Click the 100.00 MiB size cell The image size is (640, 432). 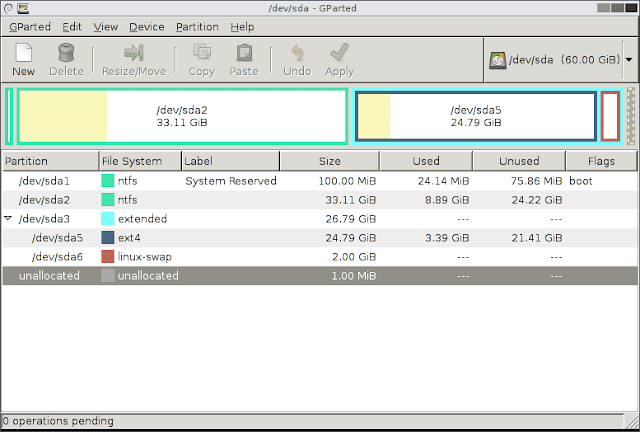[x=347, y=181]
